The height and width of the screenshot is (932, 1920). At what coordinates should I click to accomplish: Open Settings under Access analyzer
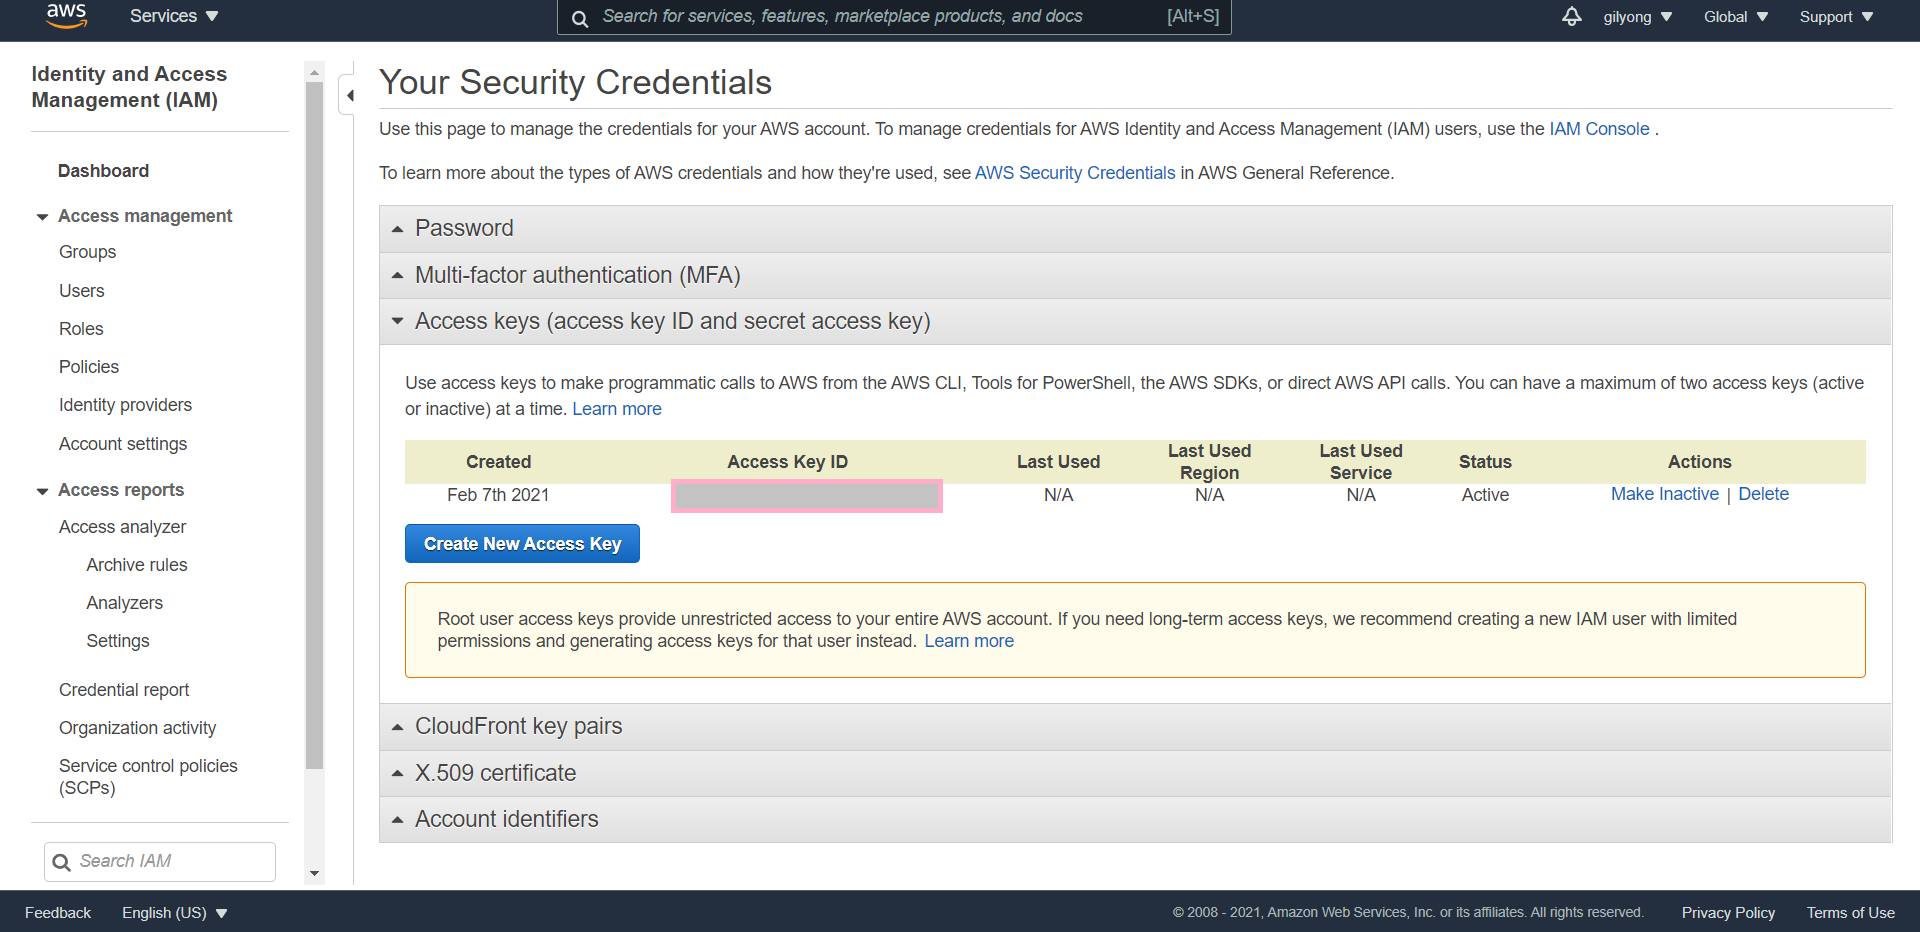pyautogui.click(x=118, y=641)
